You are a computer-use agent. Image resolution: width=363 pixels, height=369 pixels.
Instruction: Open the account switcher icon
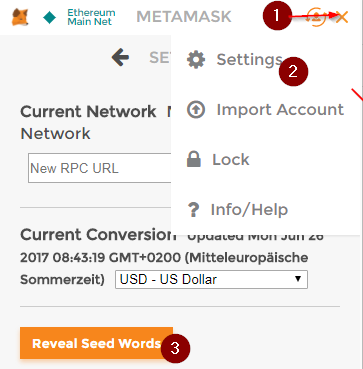click(x=316, y=17)
